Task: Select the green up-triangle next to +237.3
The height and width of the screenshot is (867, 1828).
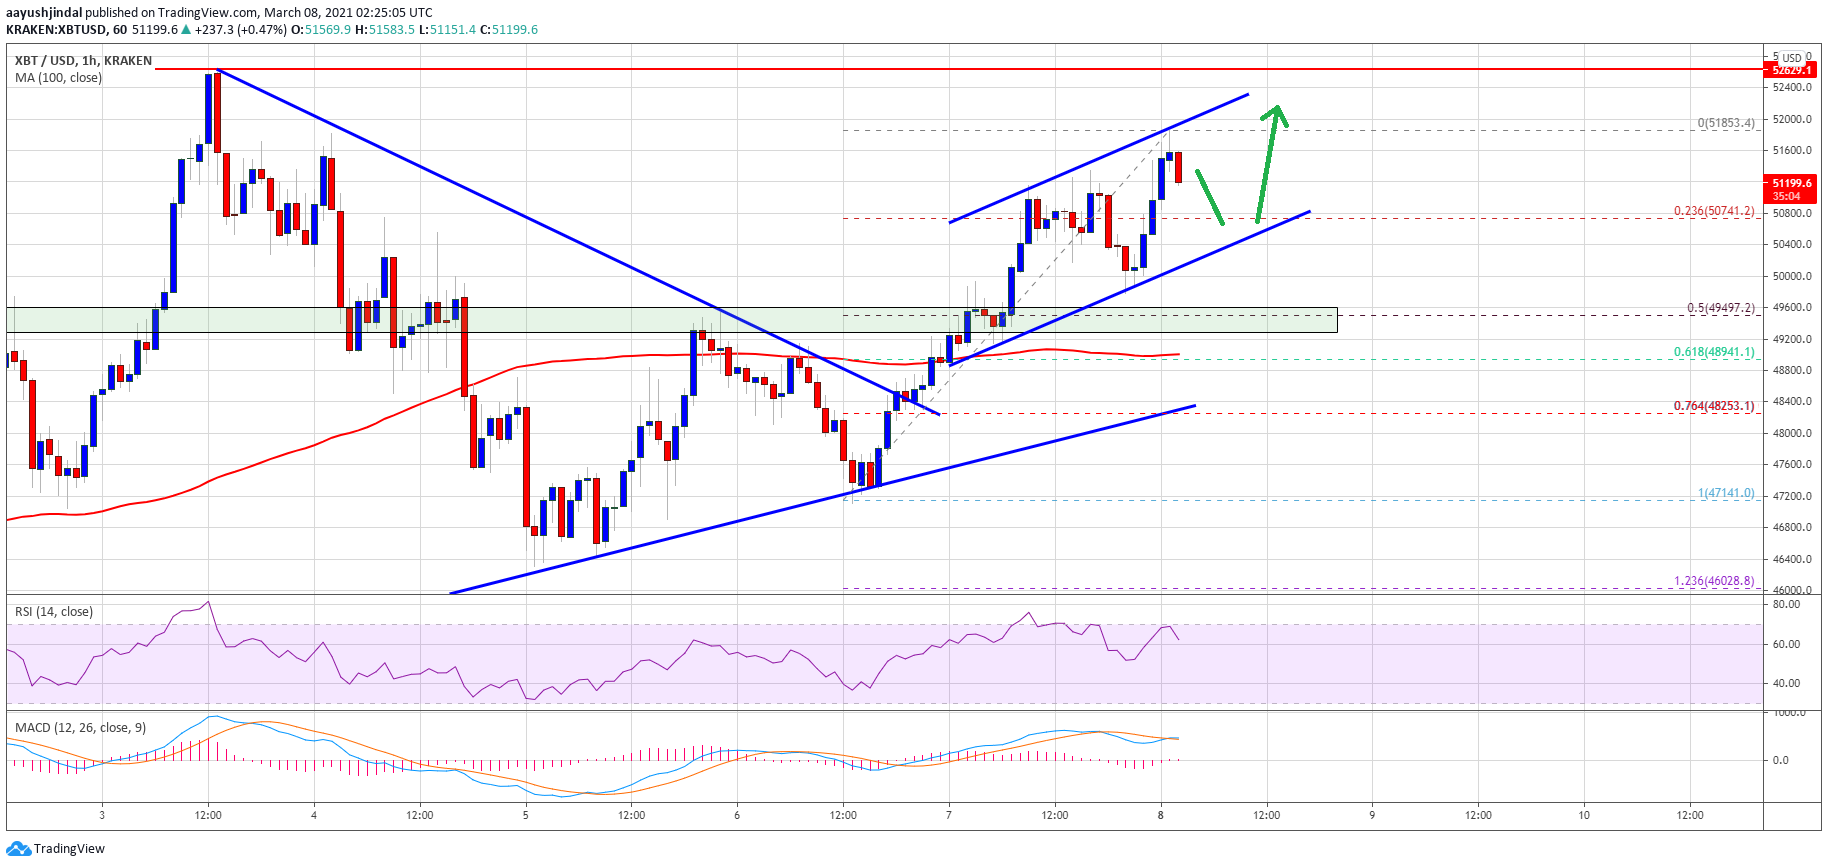Action: tap(186, 30)
